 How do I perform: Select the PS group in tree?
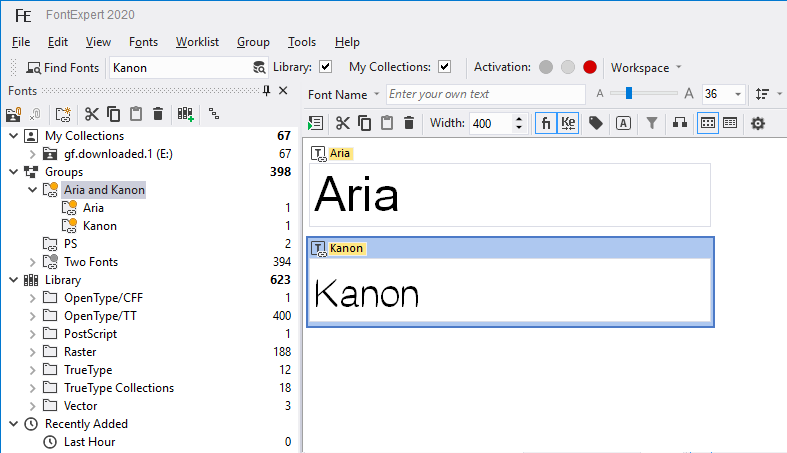[x=70, y=244]
